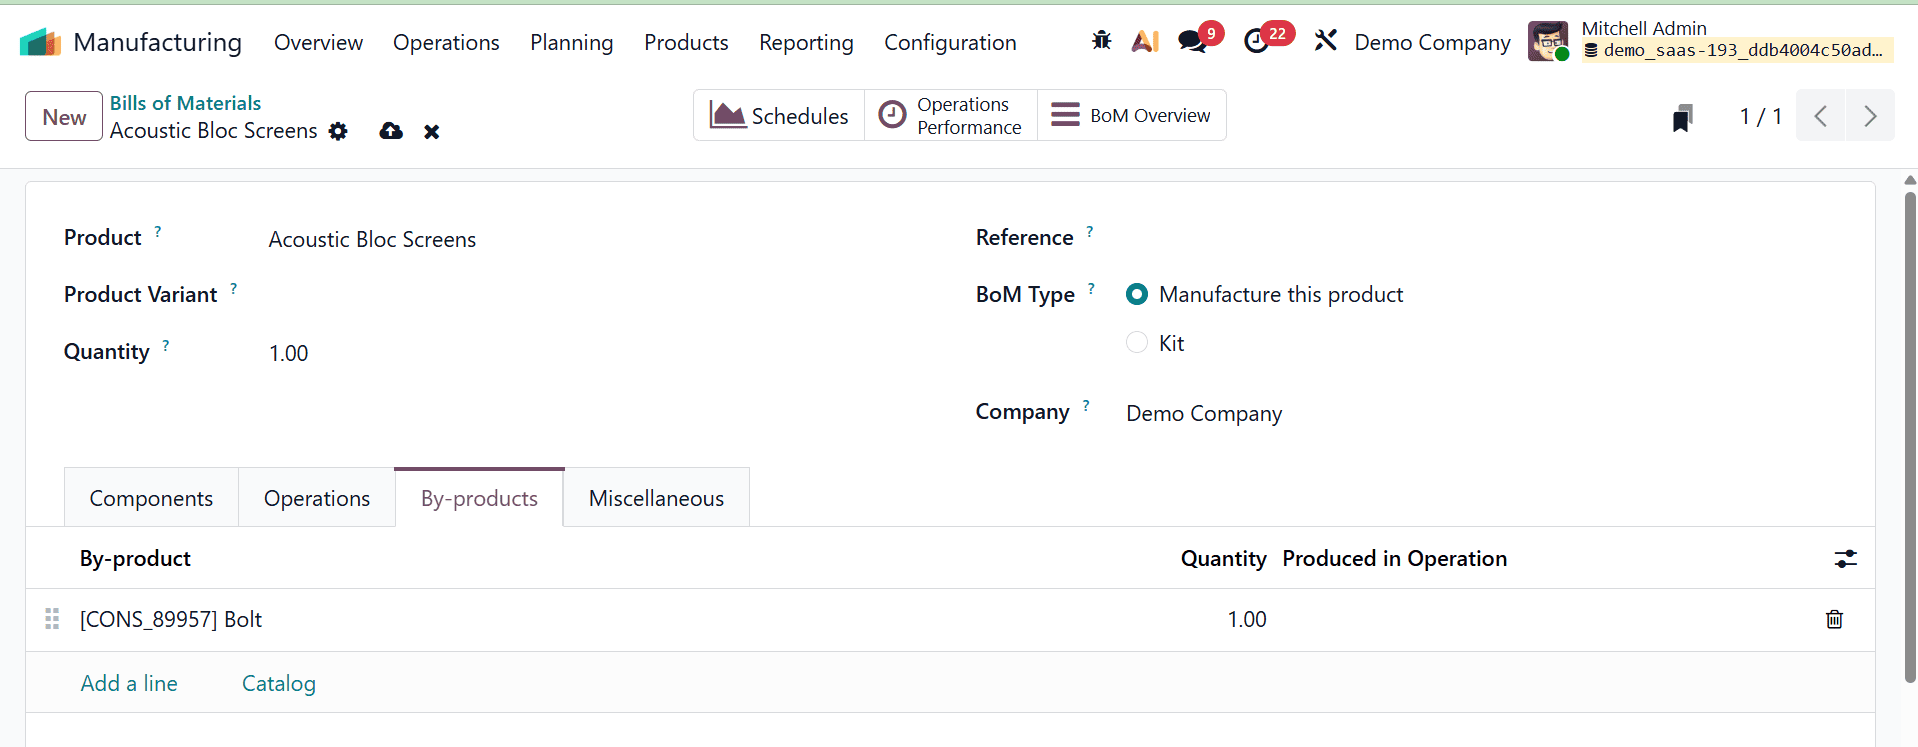The width and height of the screenshot is (1918, 747).
Task: Open the Product Variant field dropdown
Action: tap(590, 296)
